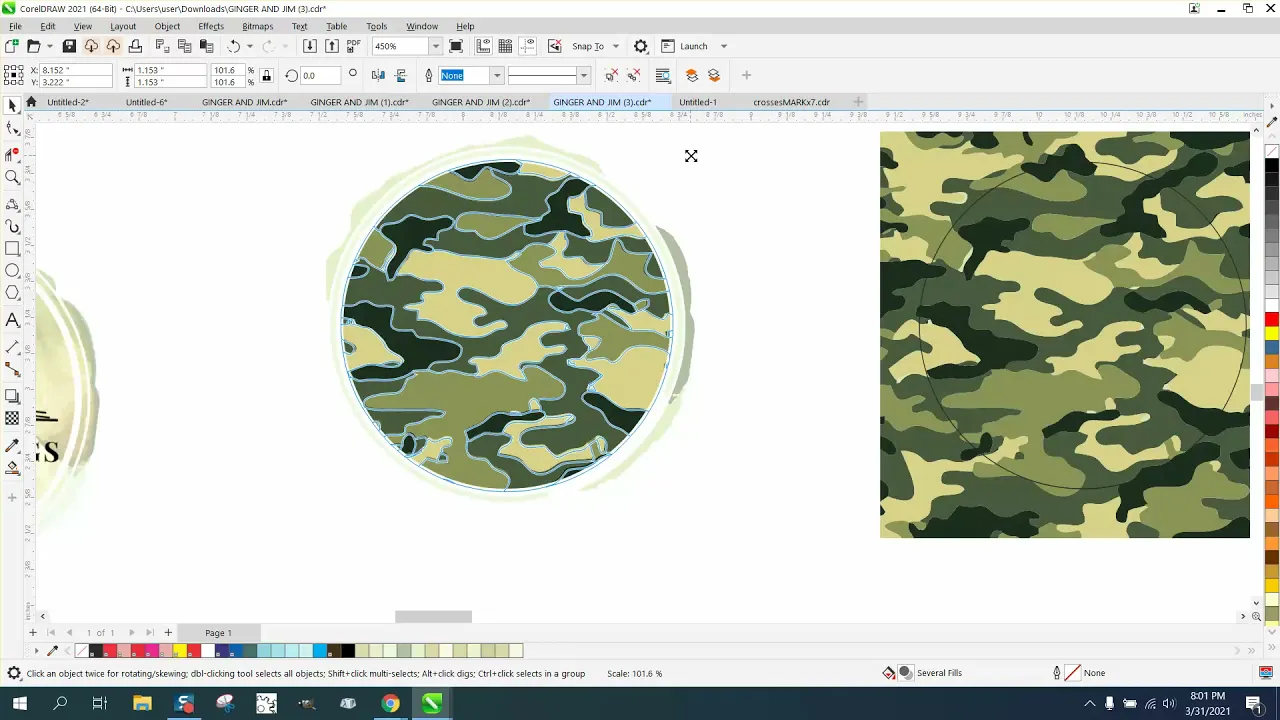Open the Effects menu

[211, 26]
